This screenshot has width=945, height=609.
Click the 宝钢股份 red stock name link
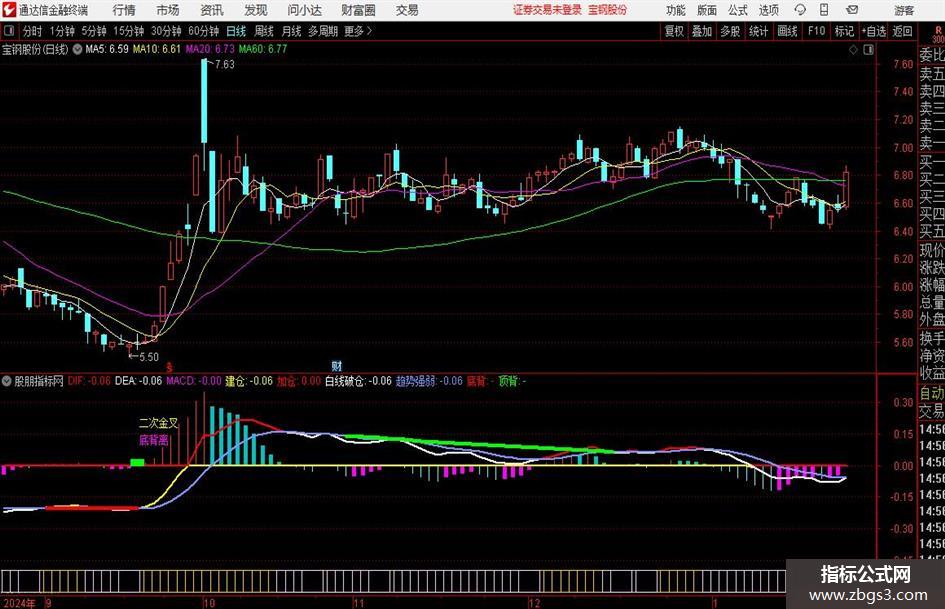click(x=608, y=10)
